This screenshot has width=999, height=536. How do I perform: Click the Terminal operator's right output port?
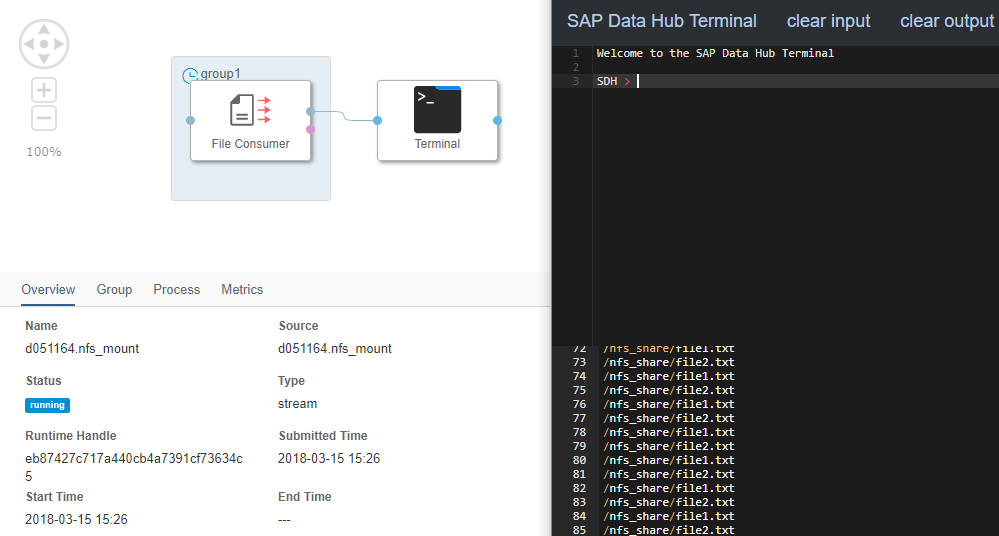[498, 120]
